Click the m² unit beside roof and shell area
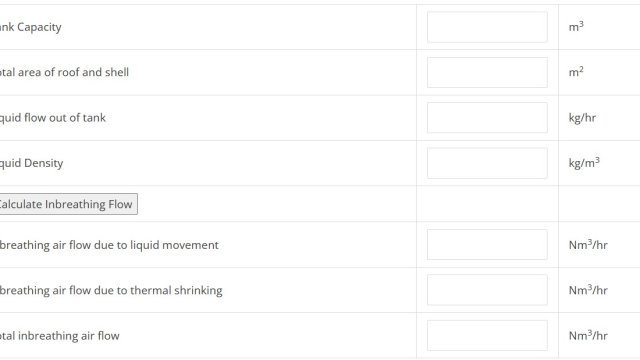 576,72
